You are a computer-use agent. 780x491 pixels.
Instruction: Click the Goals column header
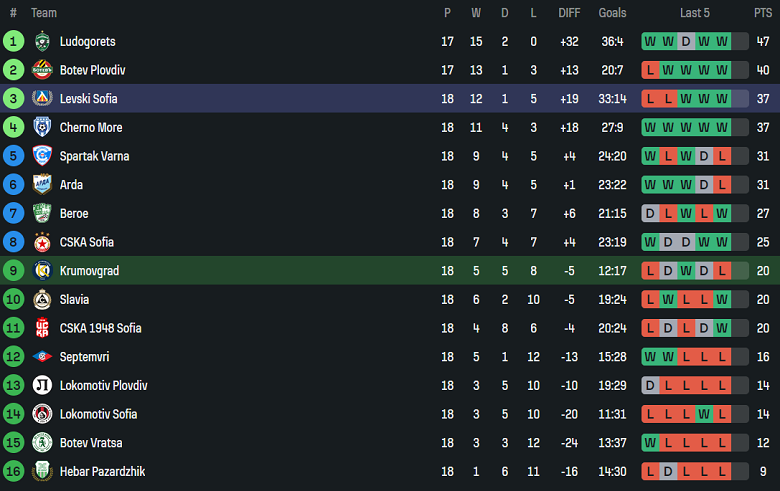(612, 13)
